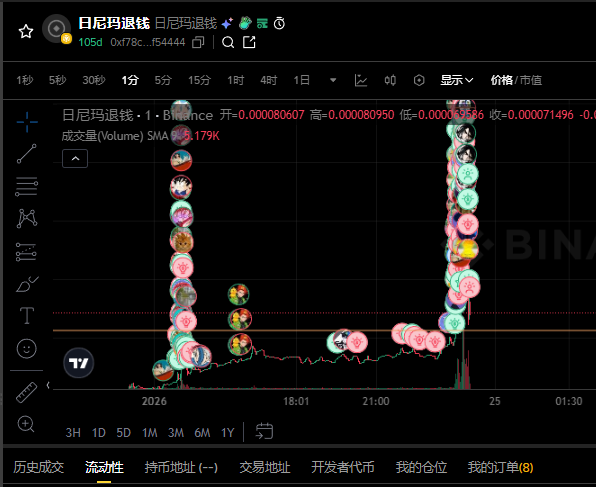Open the 流动性 tab
Viewport: 596px width, 487px height.
[104, 467]
